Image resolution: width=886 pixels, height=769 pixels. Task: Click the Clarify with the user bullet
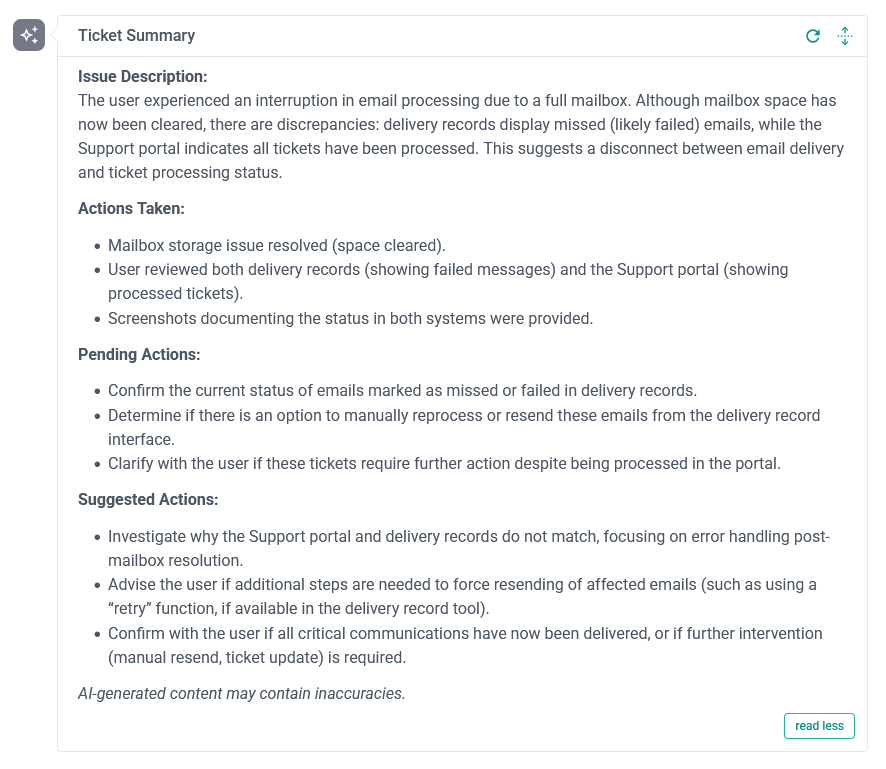tap(444, 463)
